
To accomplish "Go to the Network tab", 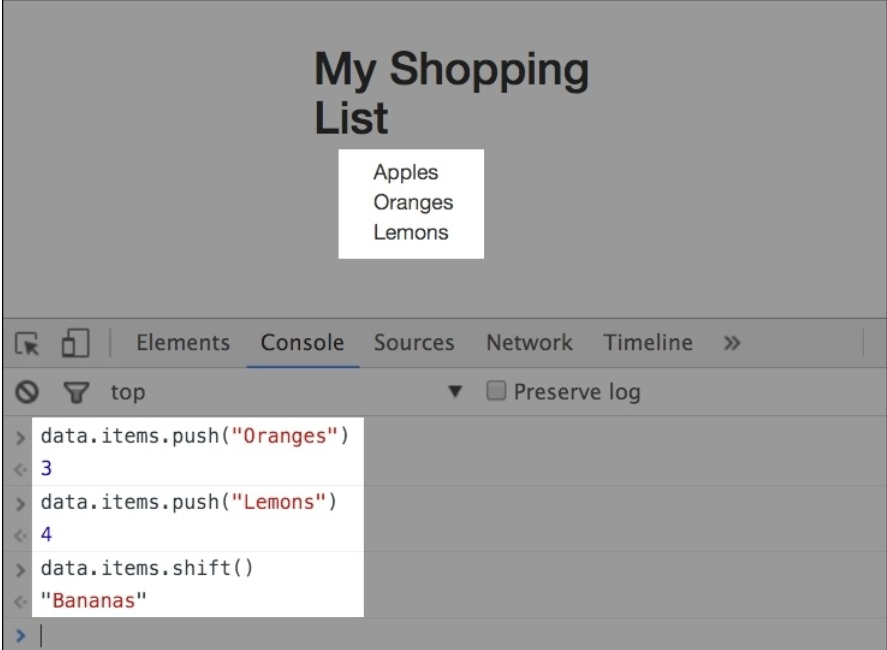I will tap(529, 343).
